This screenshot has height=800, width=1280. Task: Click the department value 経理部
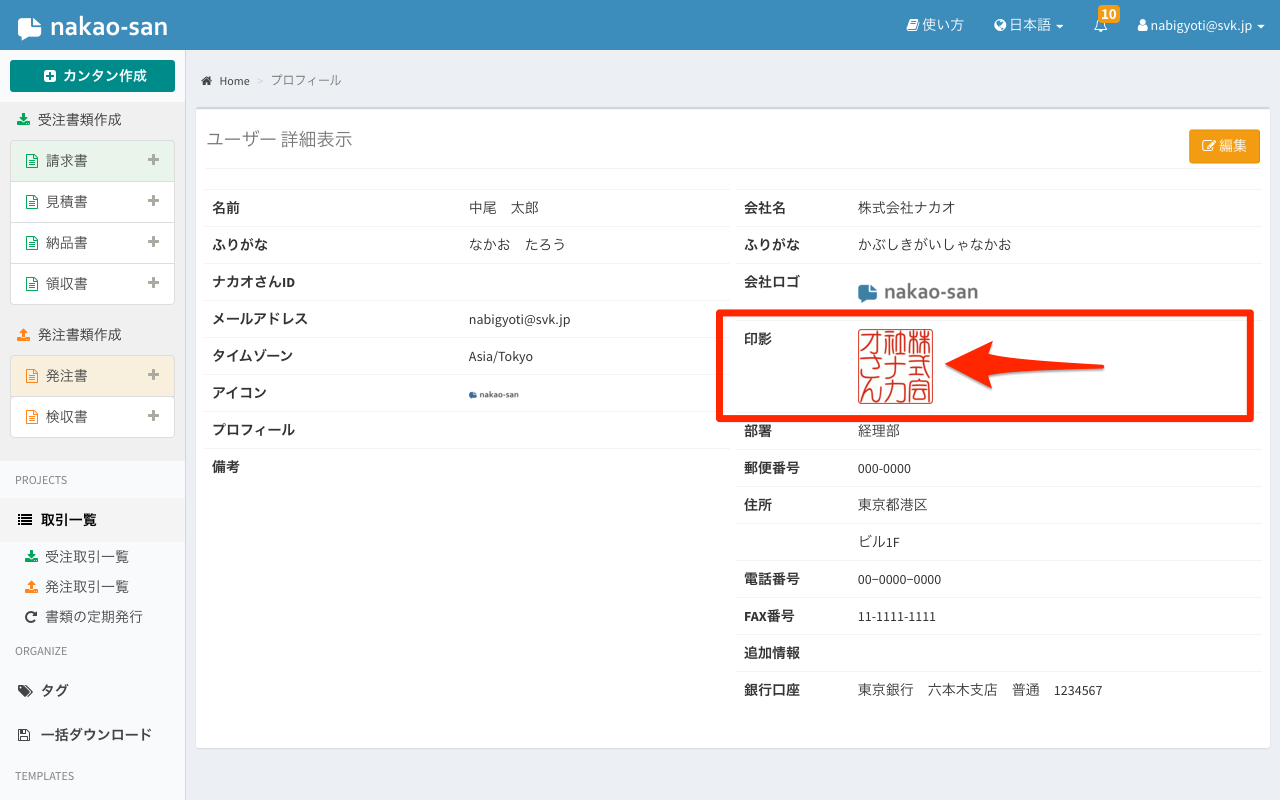coord(879,431)
